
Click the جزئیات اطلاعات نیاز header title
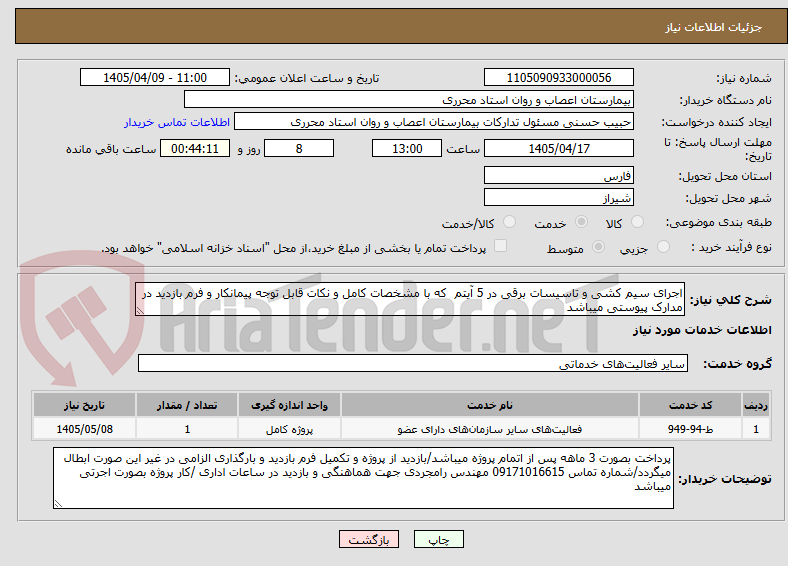(x=714, y=27)
